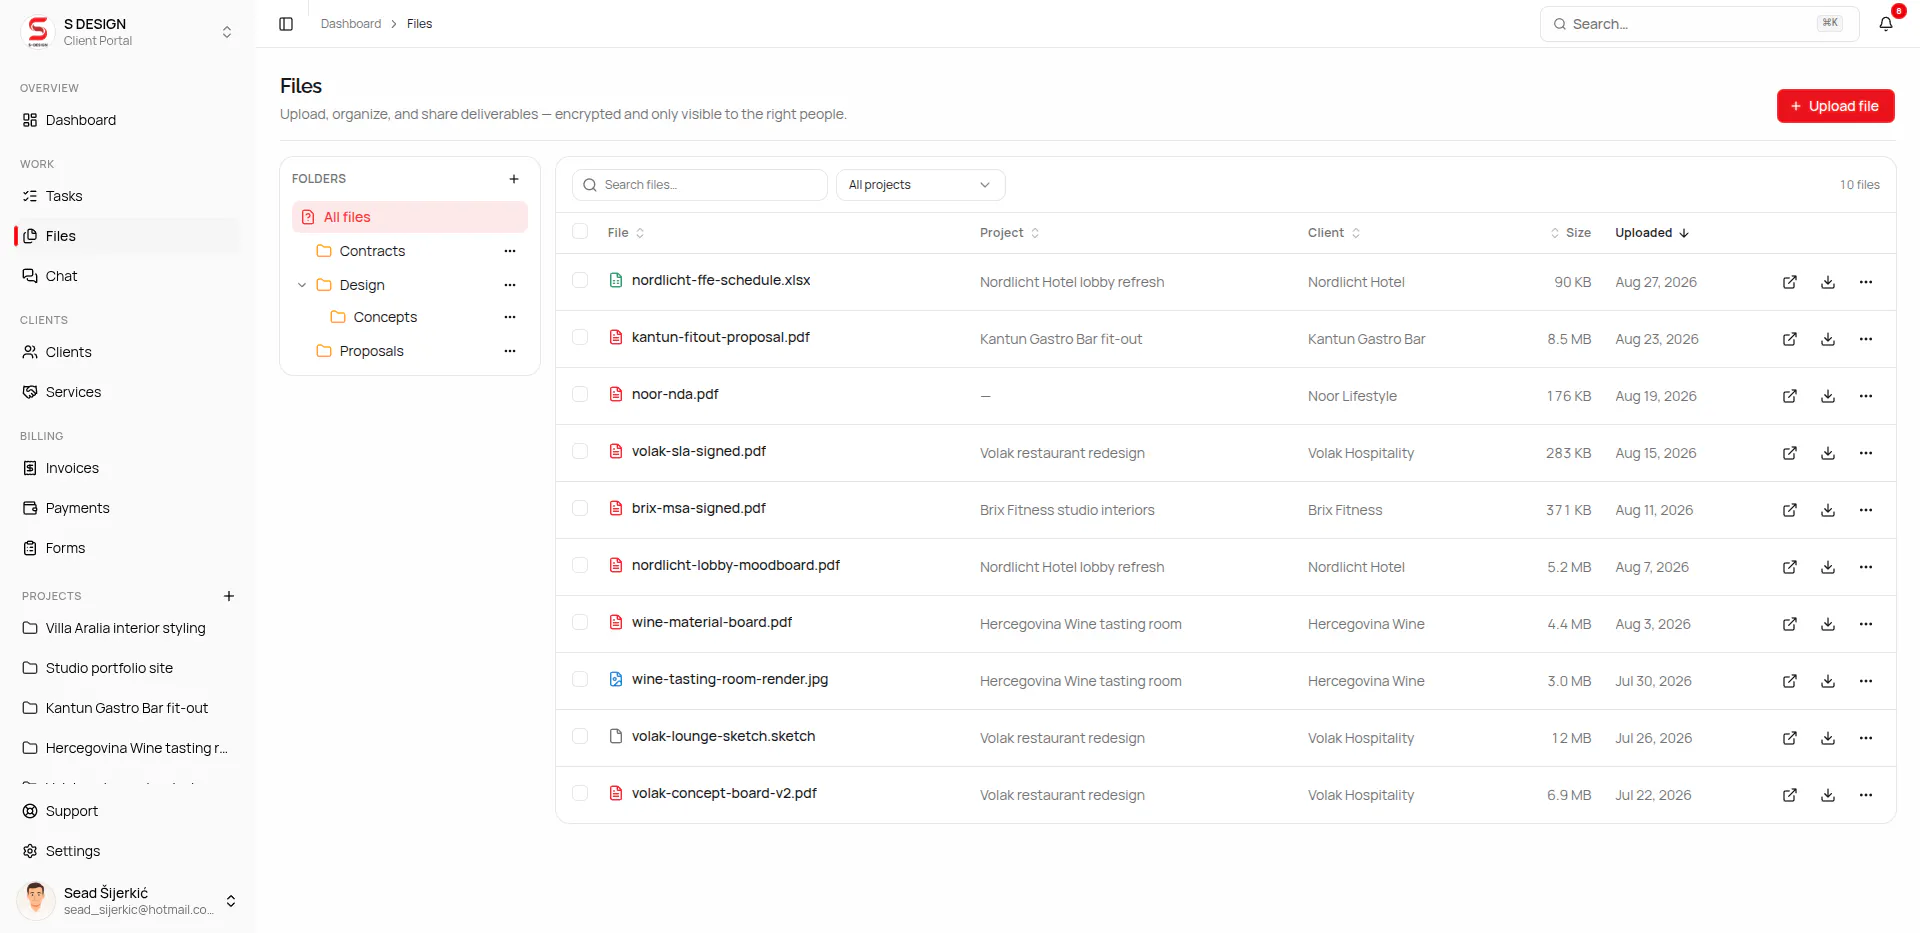Download wine-material-board.pdf
This screenshot has width=1920, height=933.
pyautogui.click(x=1828, y=624)
